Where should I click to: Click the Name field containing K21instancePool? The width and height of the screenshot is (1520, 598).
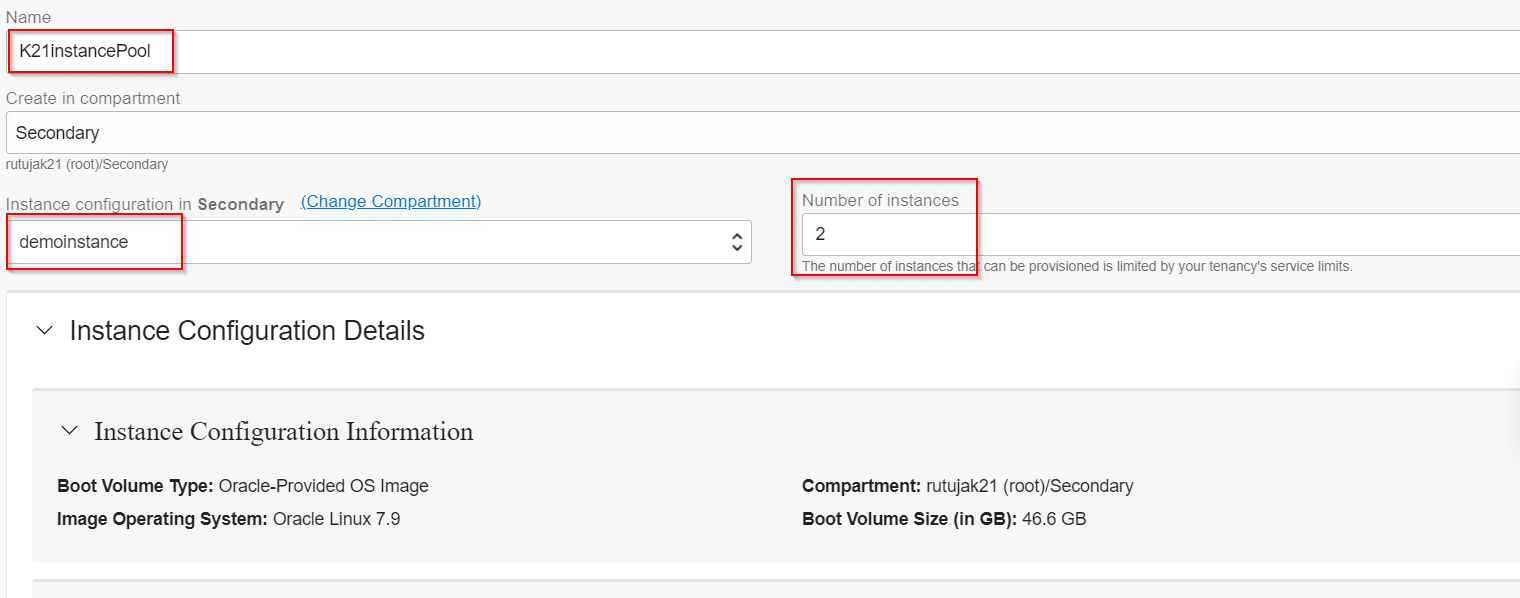pos(760,52)
